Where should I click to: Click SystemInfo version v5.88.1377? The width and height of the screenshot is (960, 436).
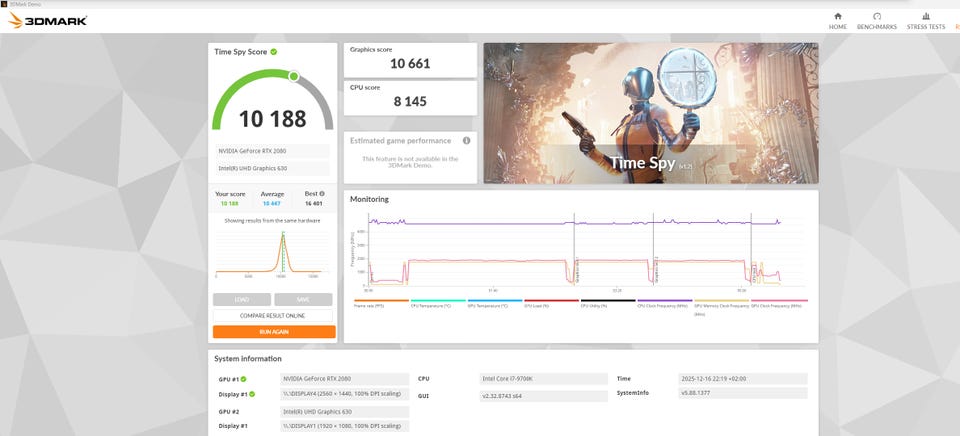pos(743,393)
